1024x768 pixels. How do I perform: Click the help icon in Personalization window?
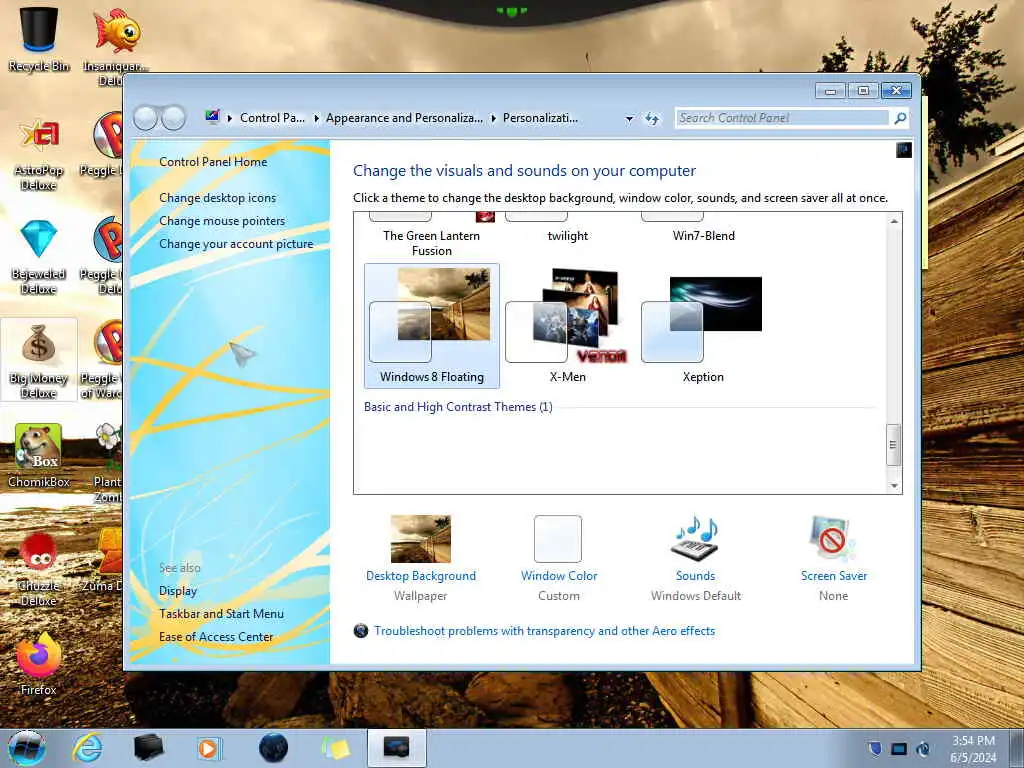click(x=904, y=150)
